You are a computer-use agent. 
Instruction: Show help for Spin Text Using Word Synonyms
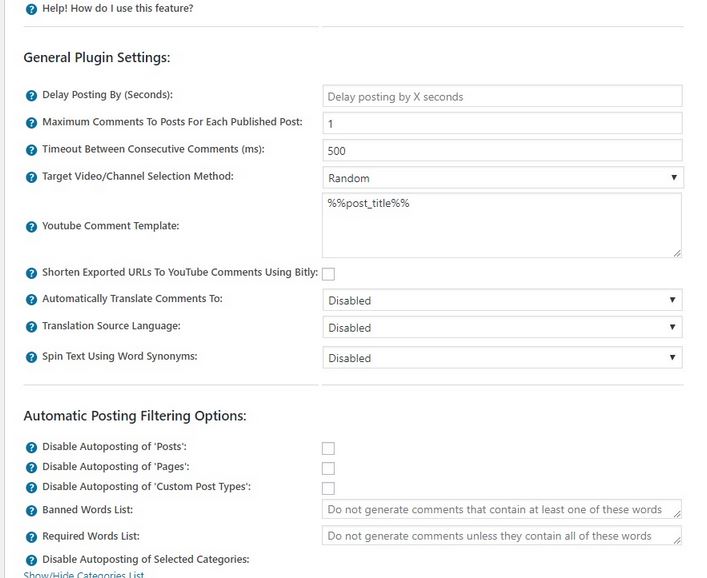point(31,357)
